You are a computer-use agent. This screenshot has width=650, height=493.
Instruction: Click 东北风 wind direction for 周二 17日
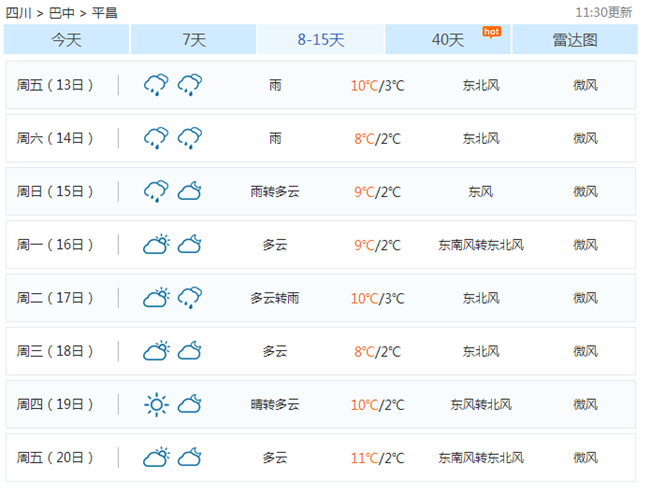(x=481, y=298)
